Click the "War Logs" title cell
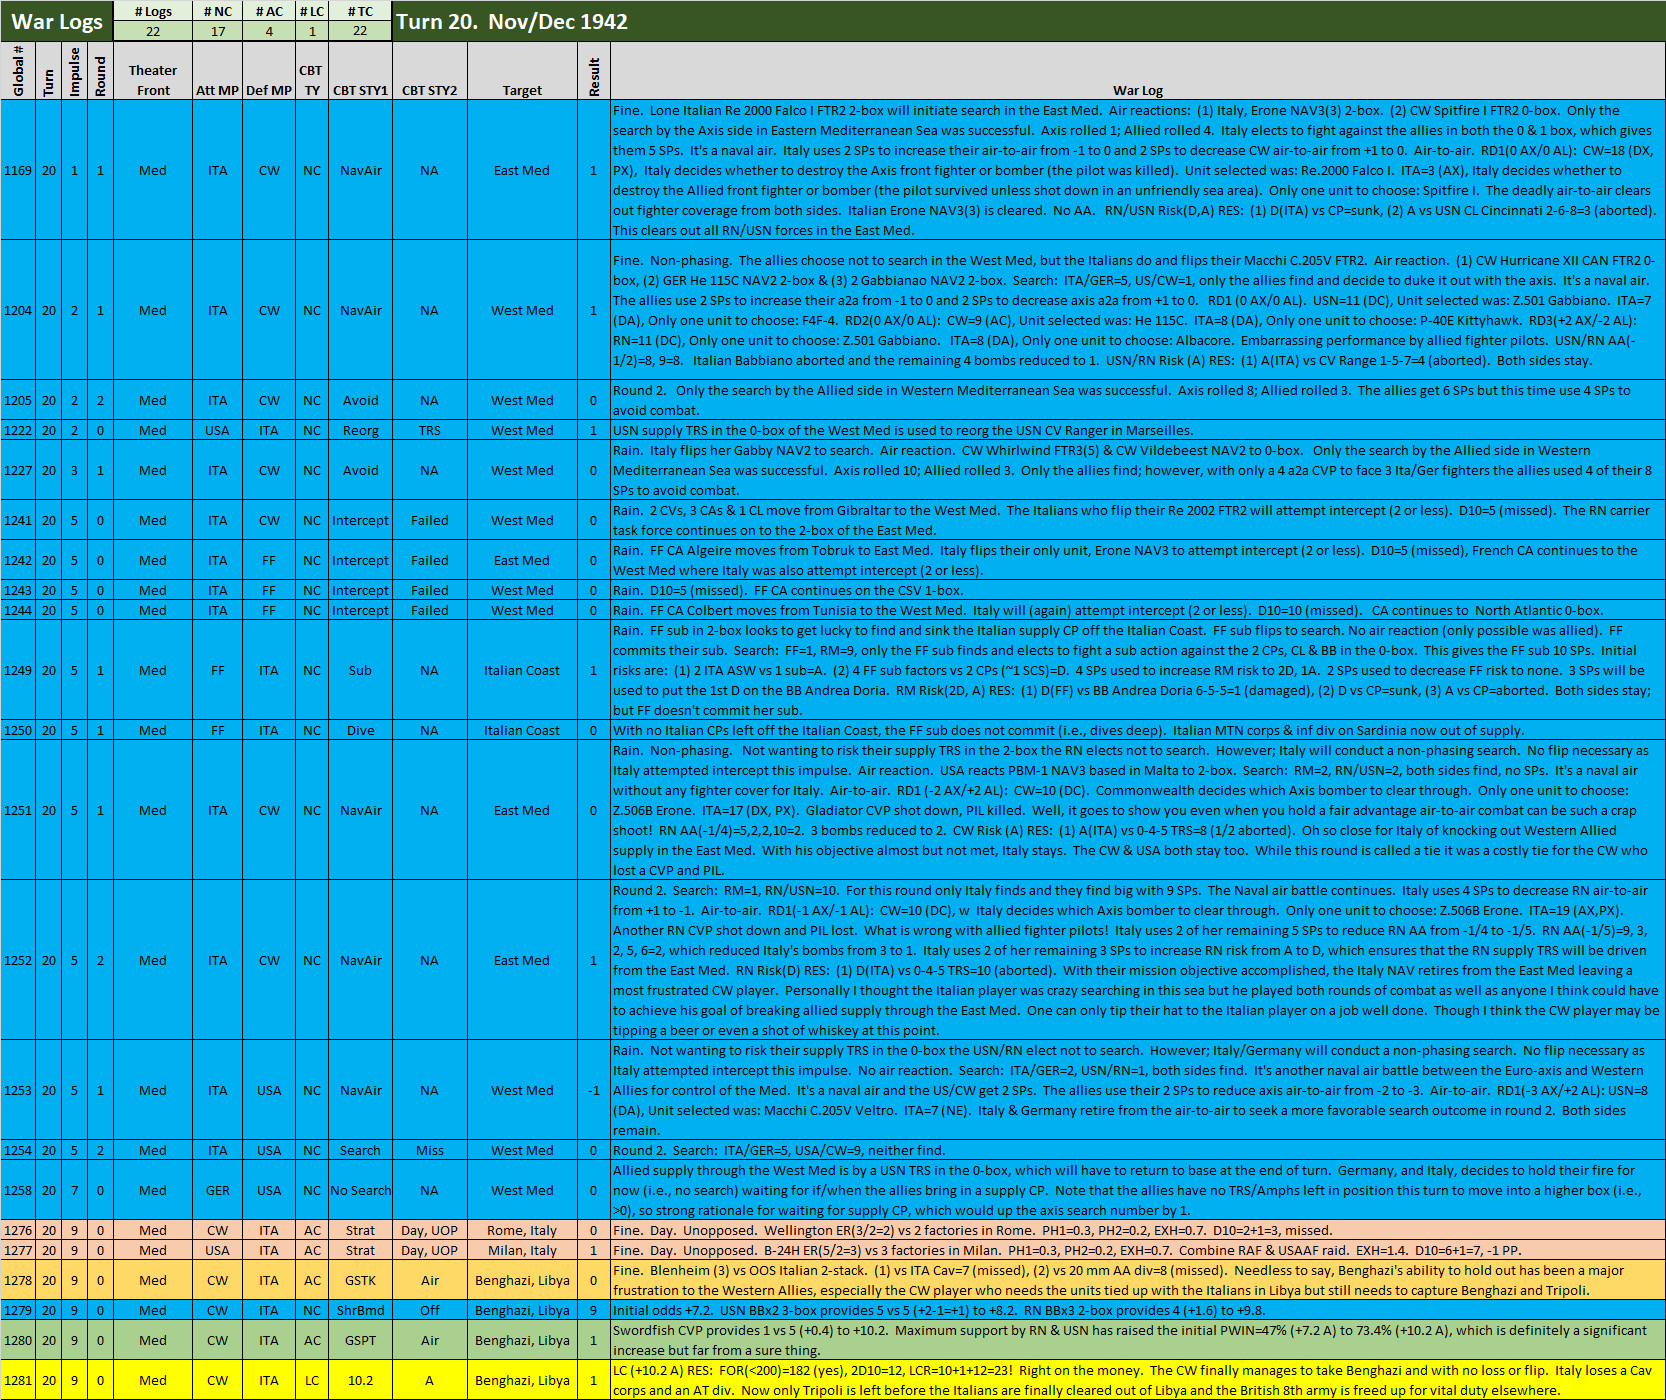 [57, 21]
